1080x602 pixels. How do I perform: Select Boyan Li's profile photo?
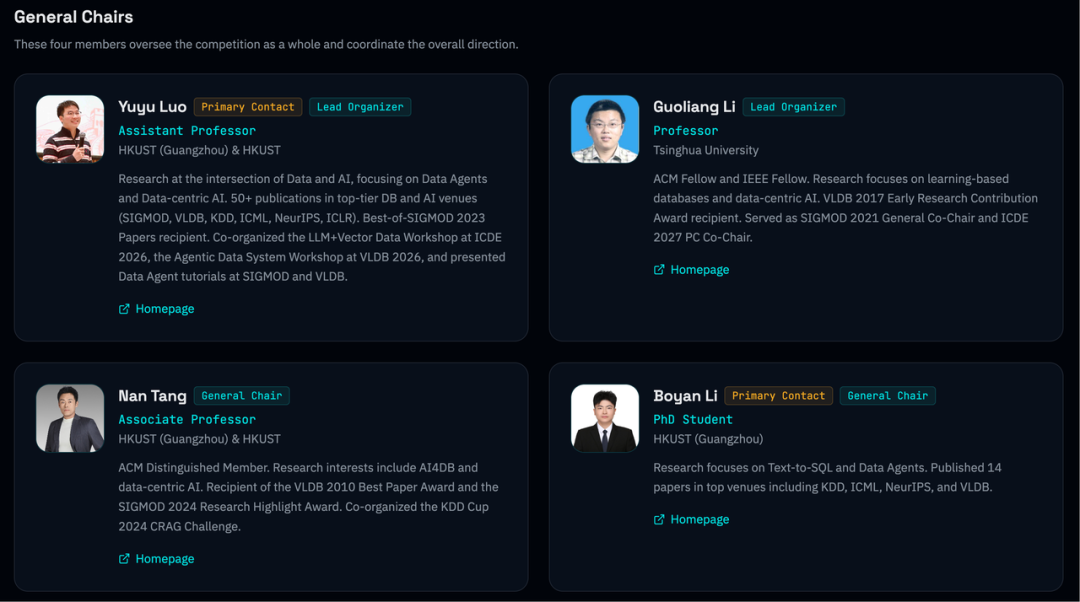coord(605,418)
